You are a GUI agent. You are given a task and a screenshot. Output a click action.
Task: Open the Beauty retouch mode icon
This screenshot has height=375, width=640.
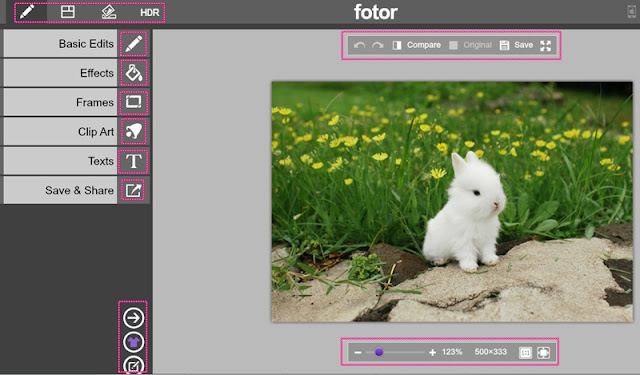pyautogui.click(x=109, y=12)
